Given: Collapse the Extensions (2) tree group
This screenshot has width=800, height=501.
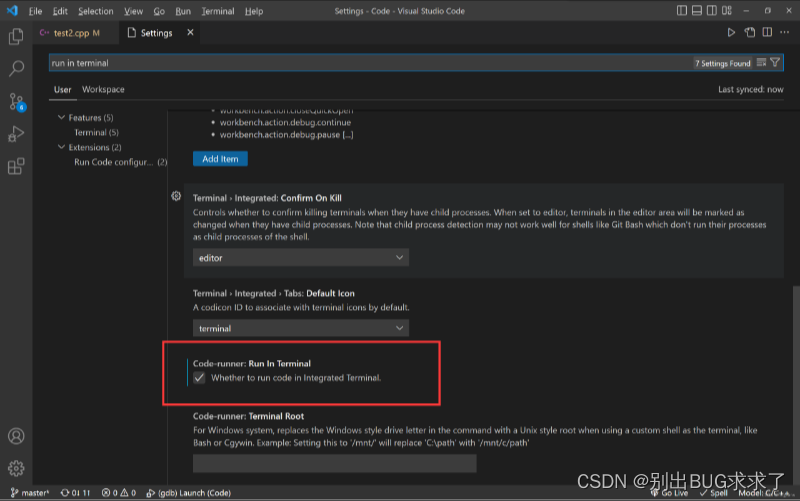Looking at the screenshot, I should pos(62,147).
